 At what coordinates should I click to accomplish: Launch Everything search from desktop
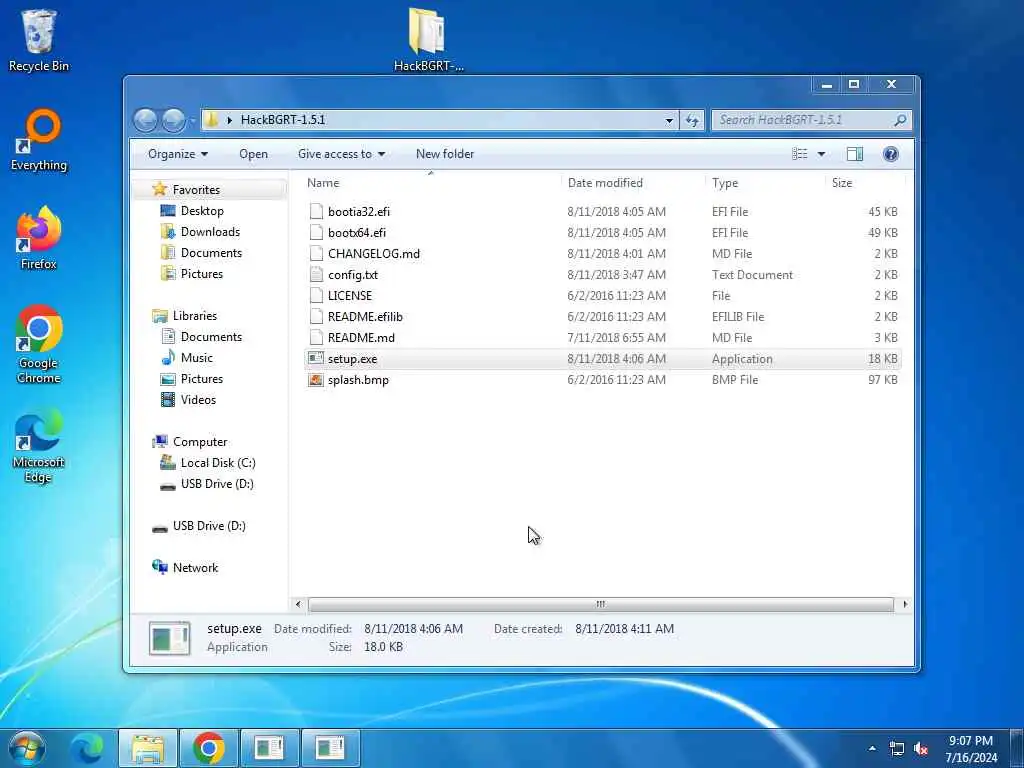pos(39,139)
